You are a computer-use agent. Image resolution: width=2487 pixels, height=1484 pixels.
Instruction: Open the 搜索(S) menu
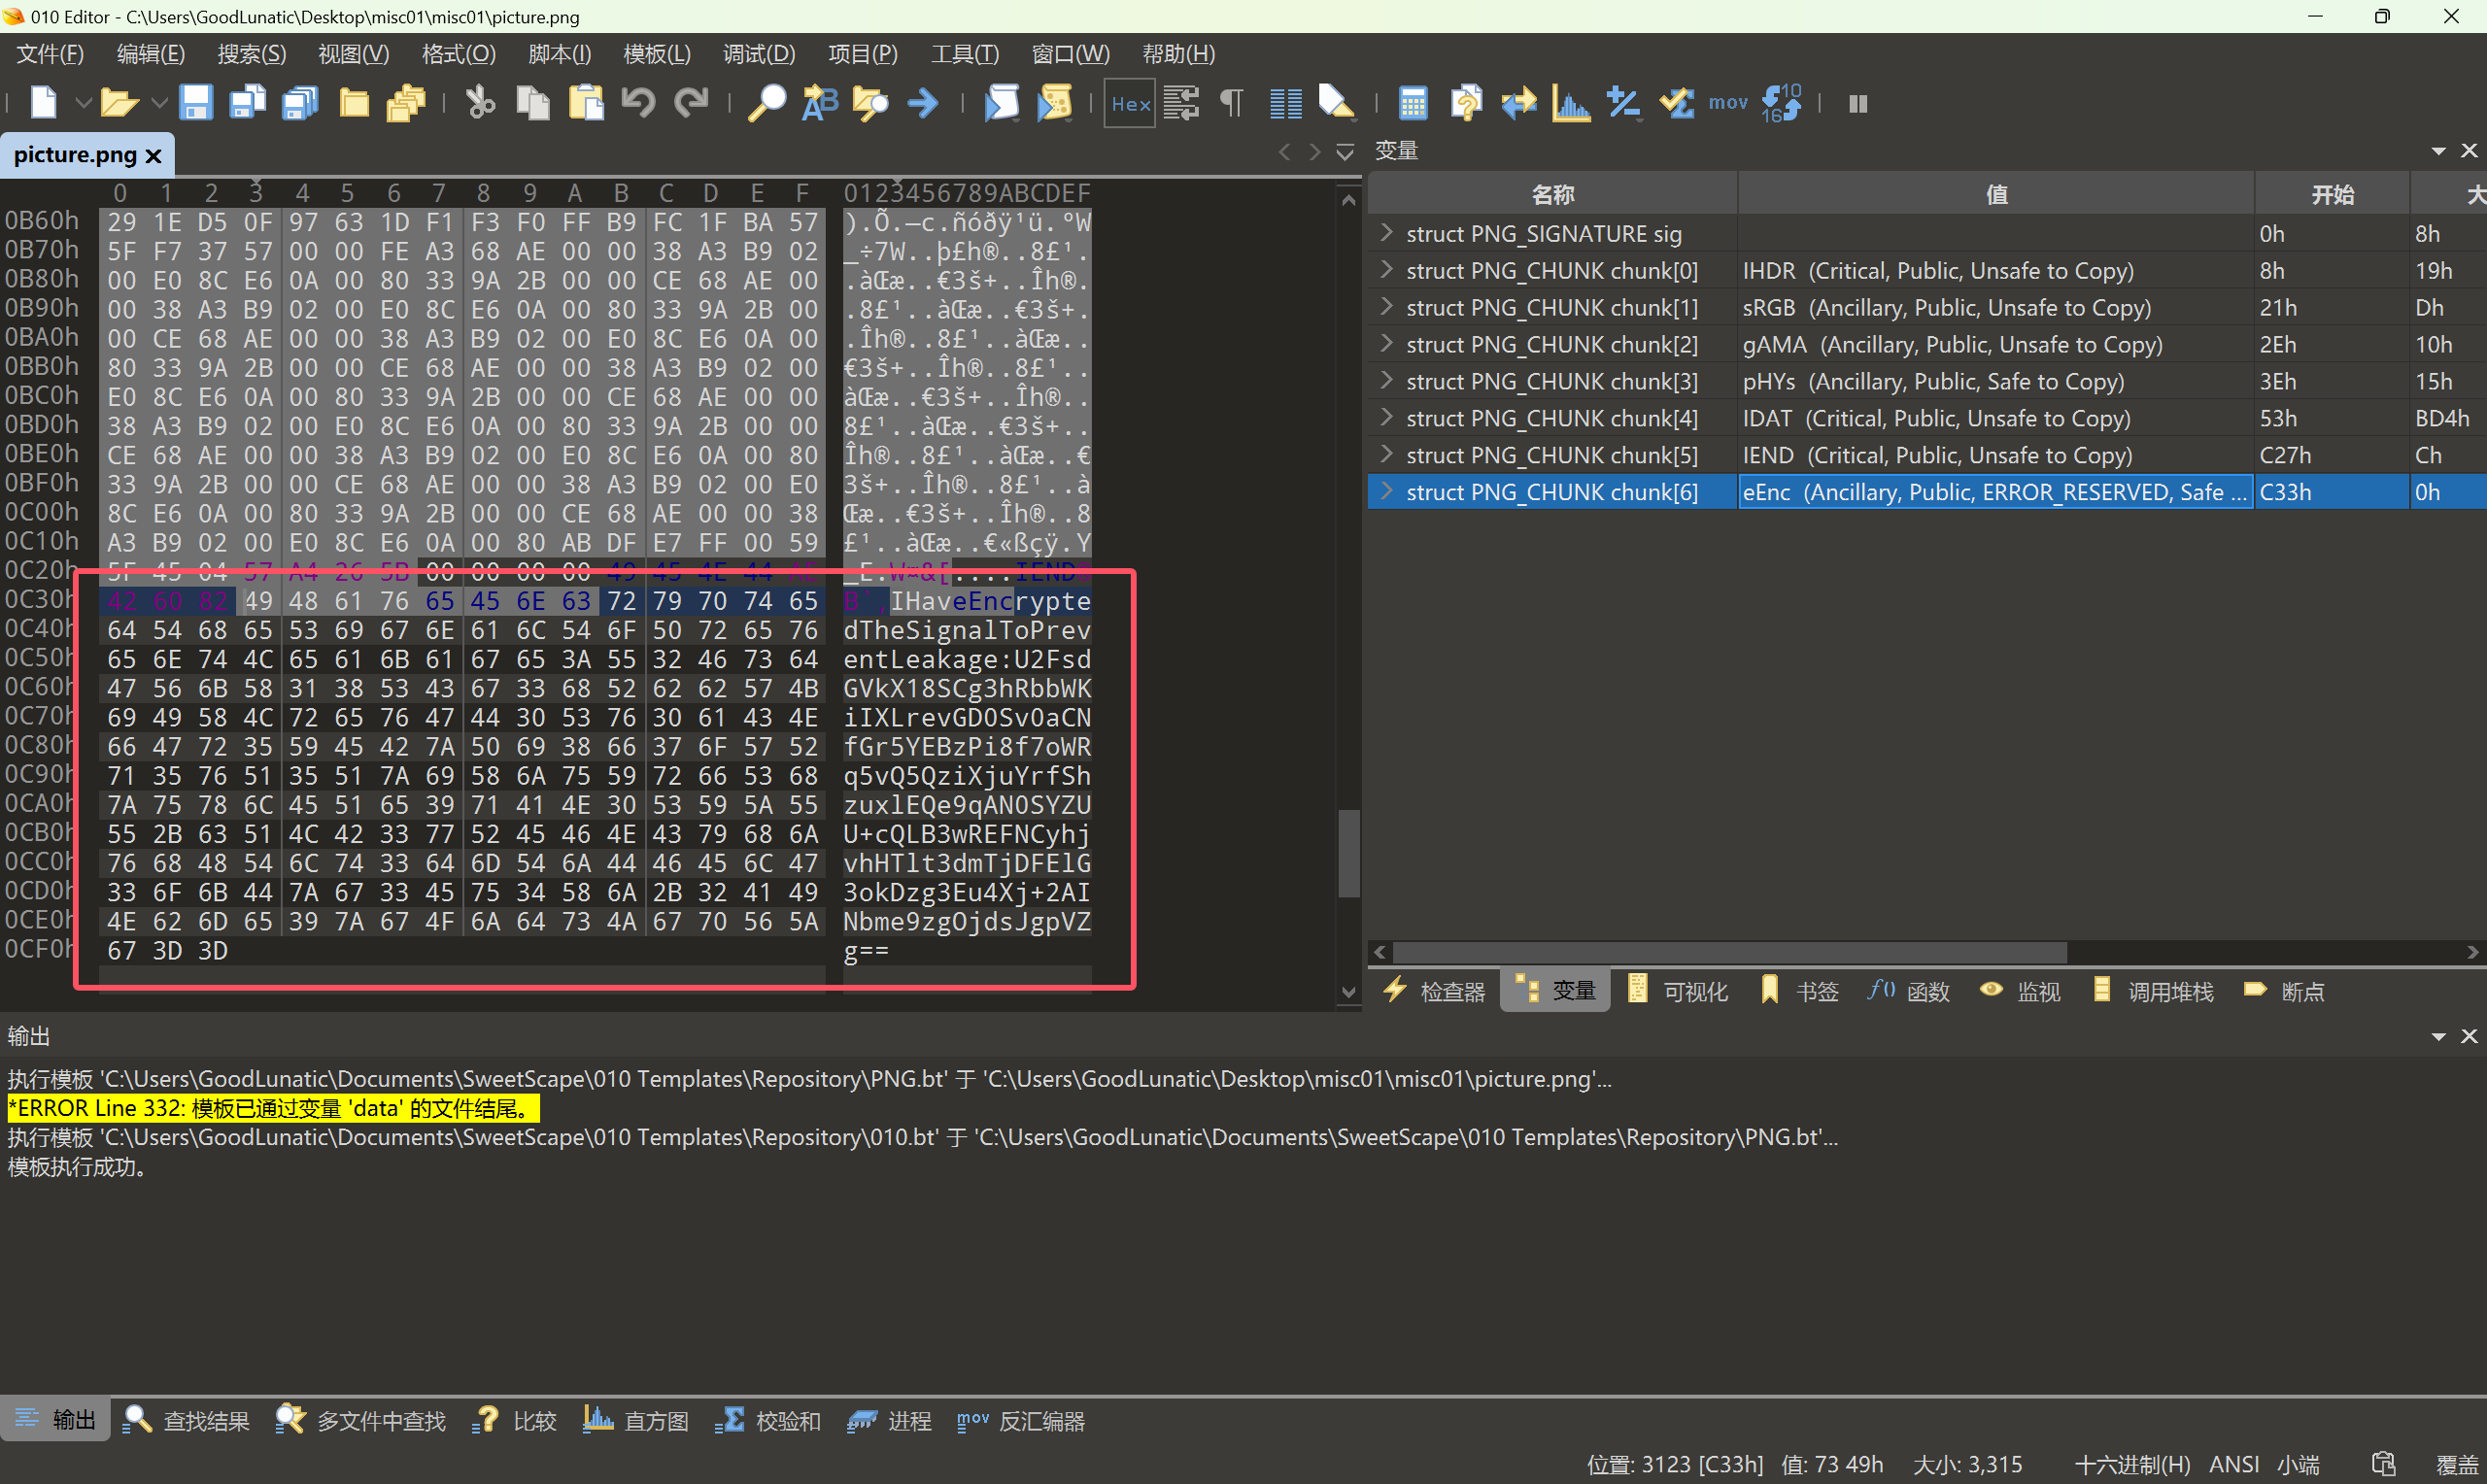252,53
